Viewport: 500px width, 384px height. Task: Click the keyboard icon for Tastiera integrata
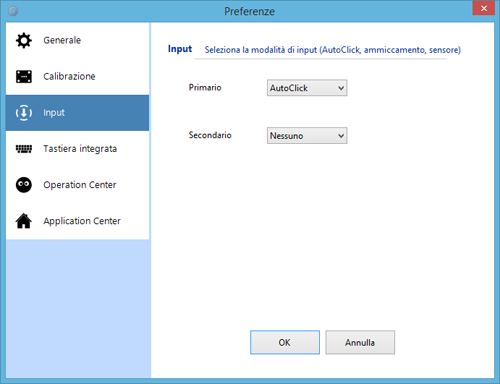point(24,149)
